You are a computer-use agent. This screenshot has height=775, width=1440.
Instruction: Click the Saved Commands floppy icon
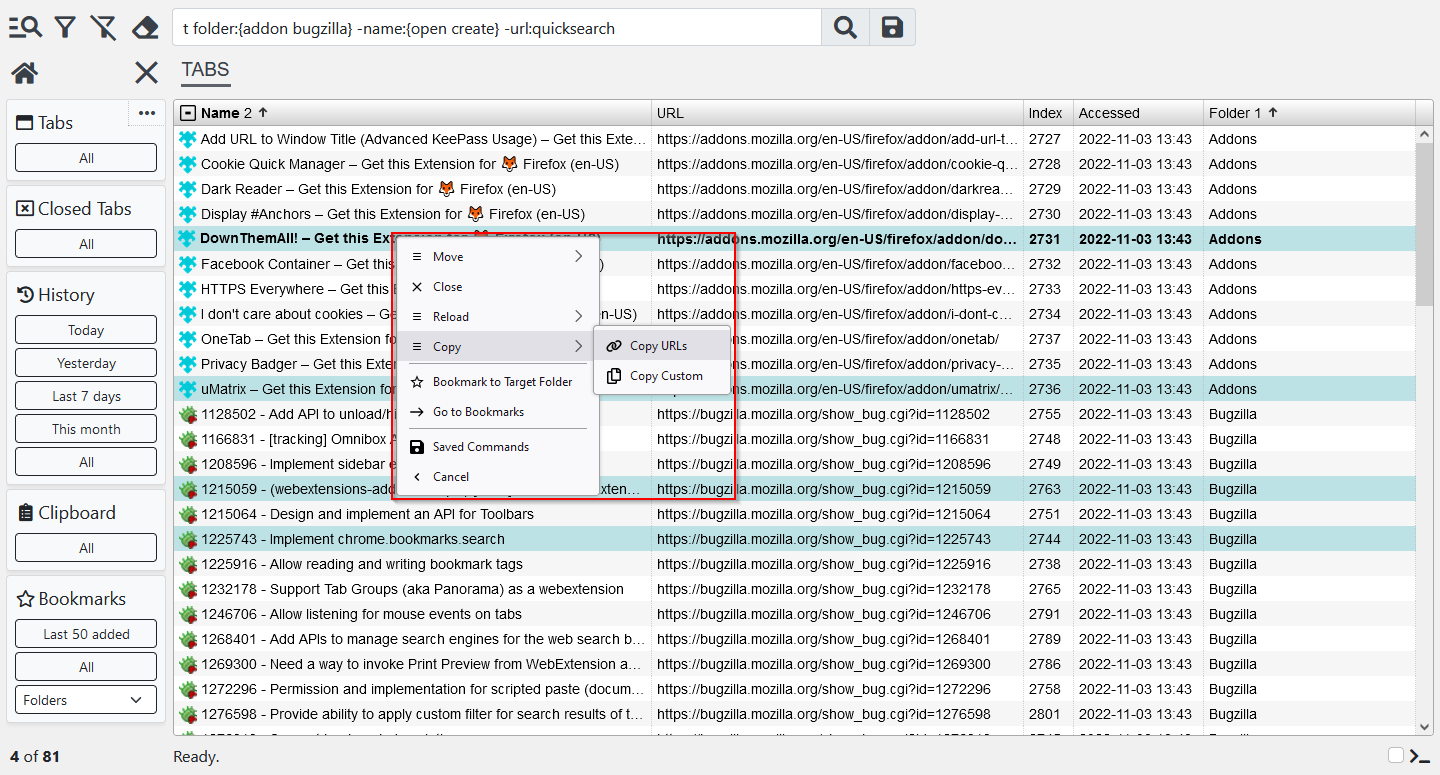[x=417, y=447]
